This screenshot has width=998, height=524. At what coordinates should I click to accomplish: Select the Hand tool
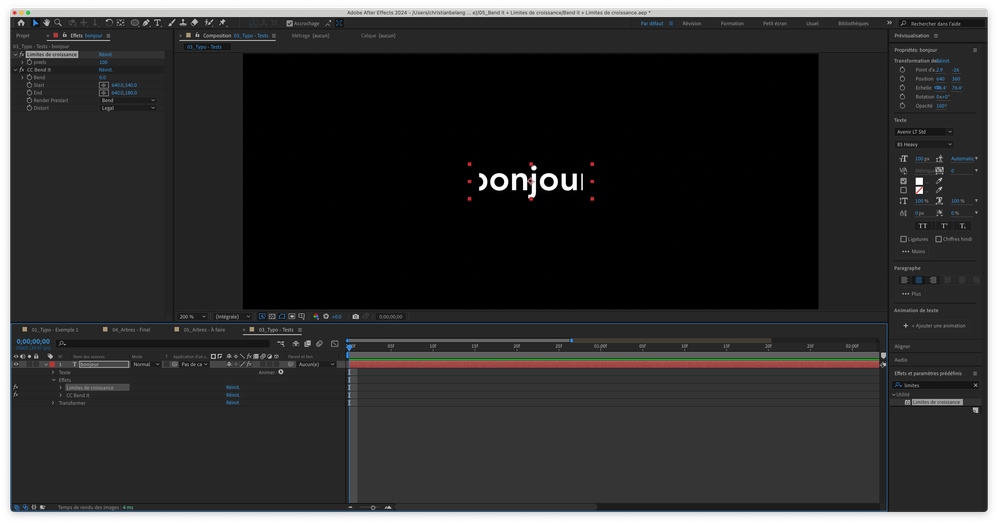46,23
